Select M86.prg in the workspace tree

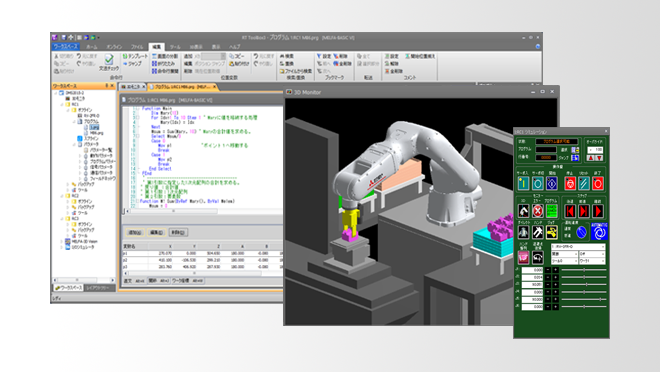pyautogui.click(x=96, y=133)
